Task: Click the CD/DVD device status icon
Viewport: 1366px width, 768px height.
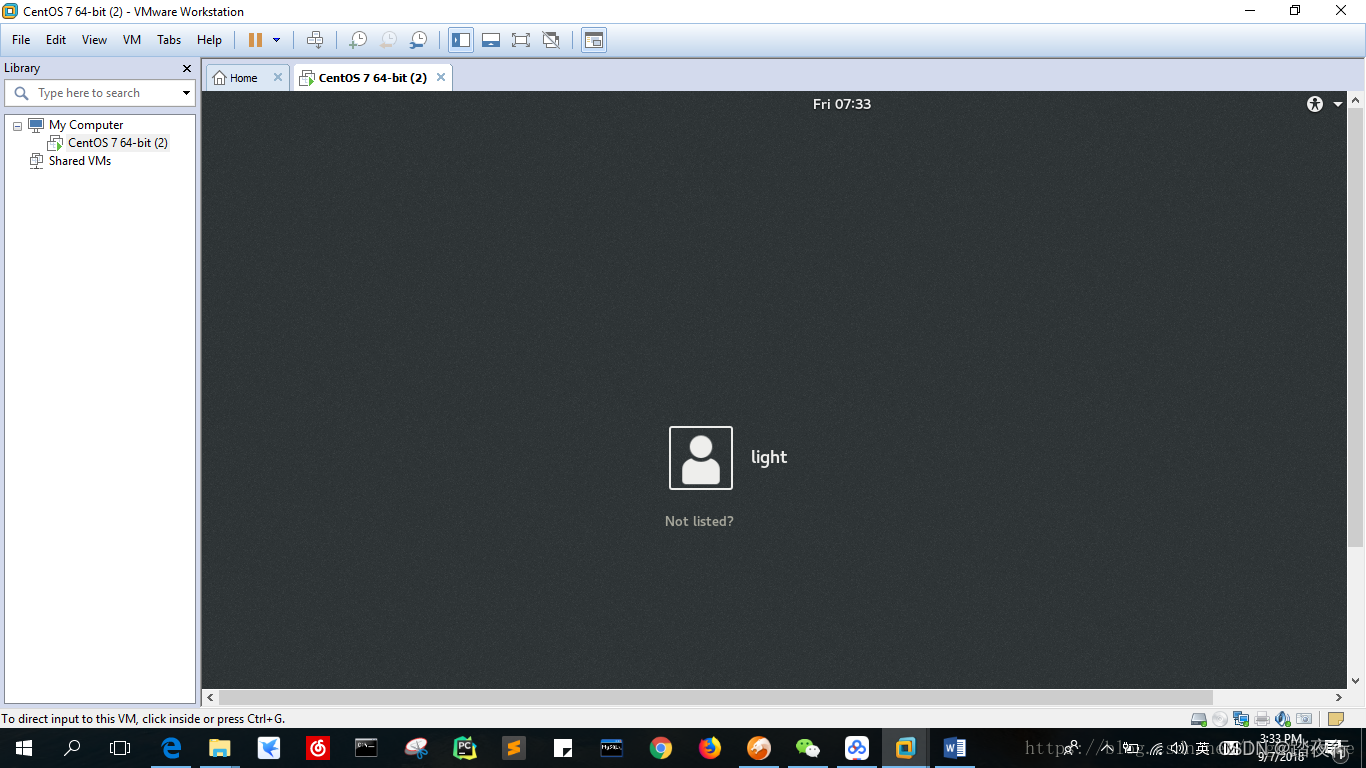Action: pyautogui.click(x=1220, y=719)
